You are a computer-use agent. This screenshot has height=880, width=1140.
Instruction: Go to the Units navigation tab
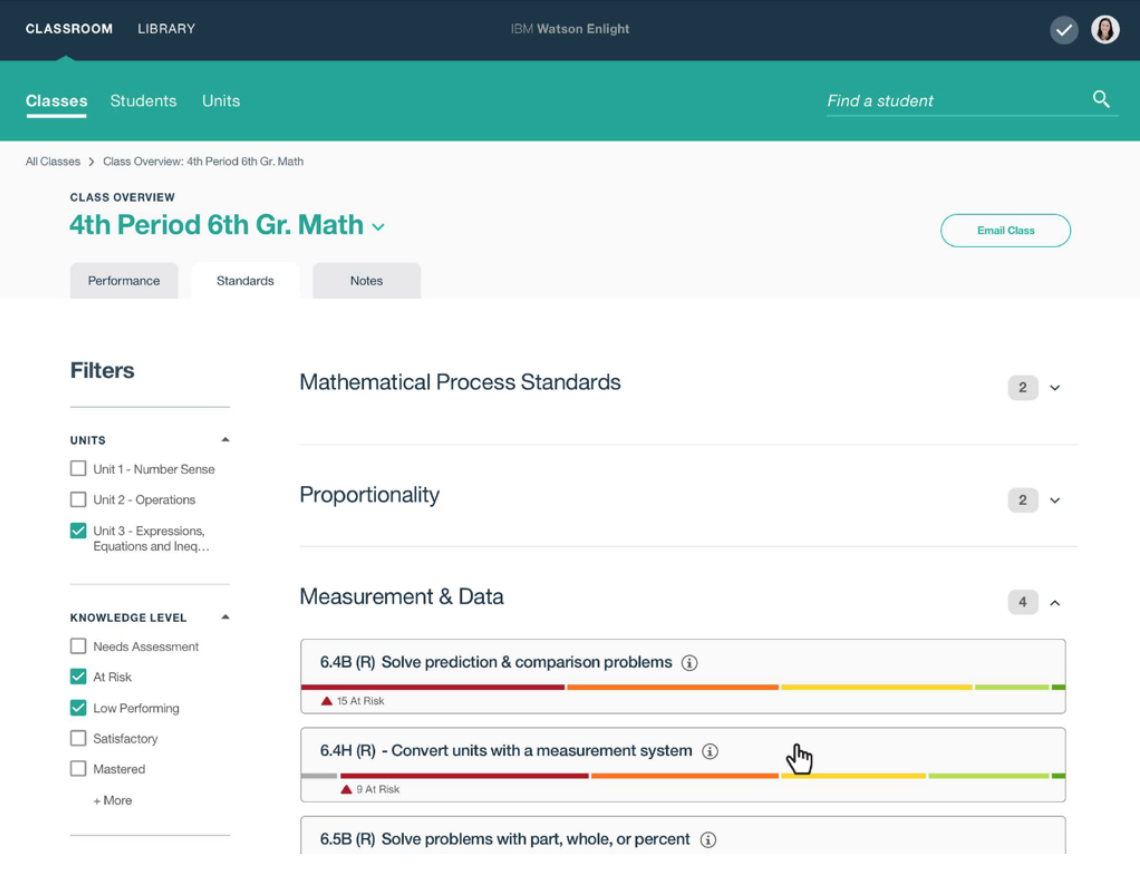221,101
